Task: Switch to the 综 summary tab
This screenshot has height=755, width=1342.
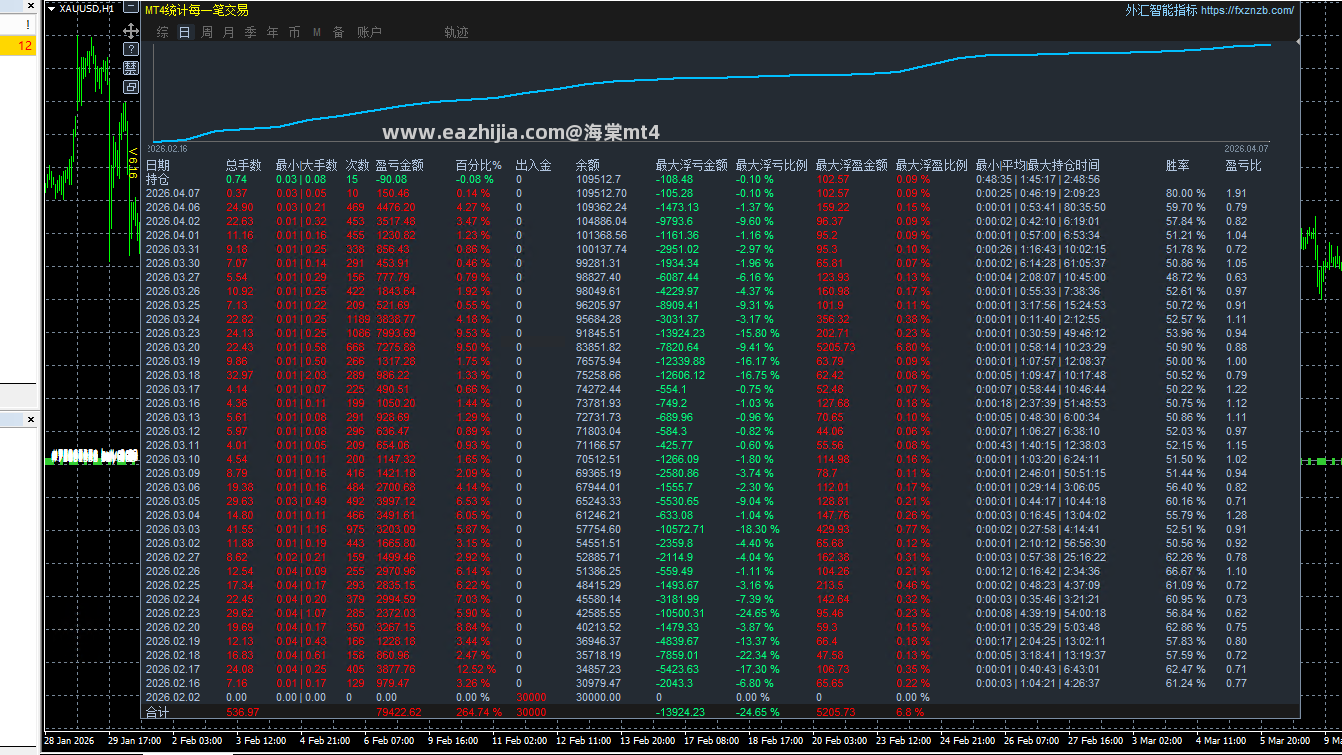Action: pos(162,32)
